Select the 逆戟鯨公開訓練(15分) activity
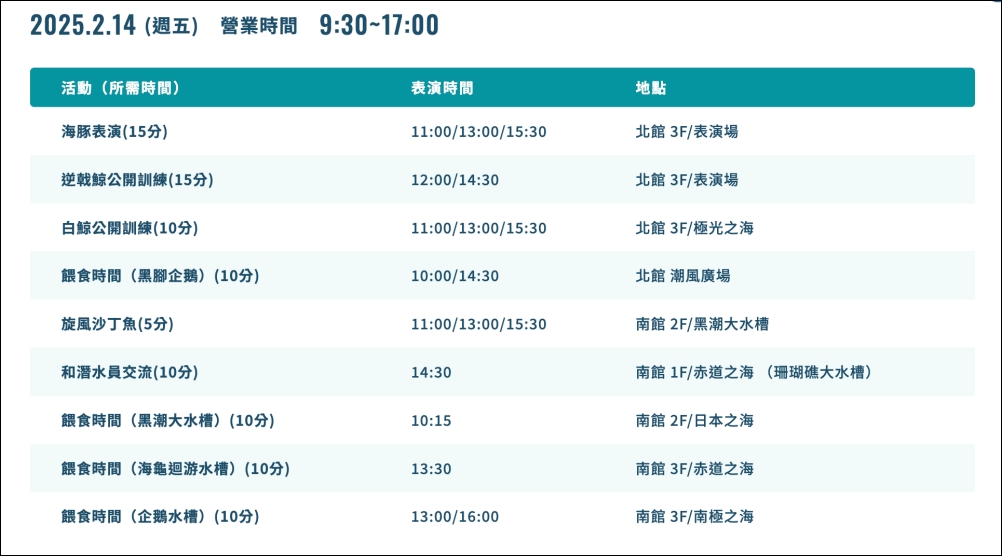Viewport: 1002px width, 556px height. (137, 180)
